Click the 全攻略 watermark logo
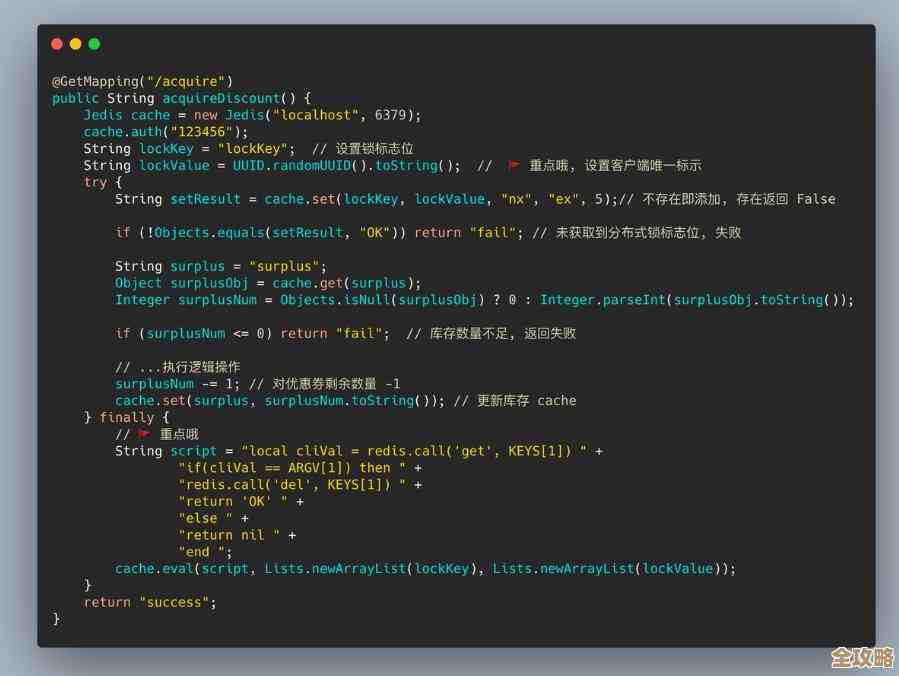The image size is (899, 676). tap(861, 658)
